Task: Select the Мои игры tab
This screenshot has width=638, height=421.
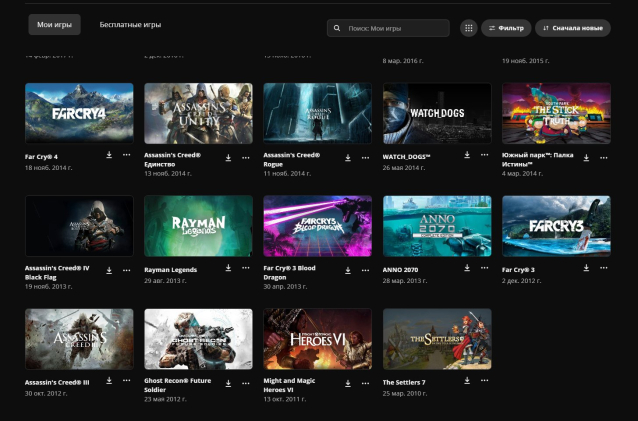Action: tap(55, 24)
